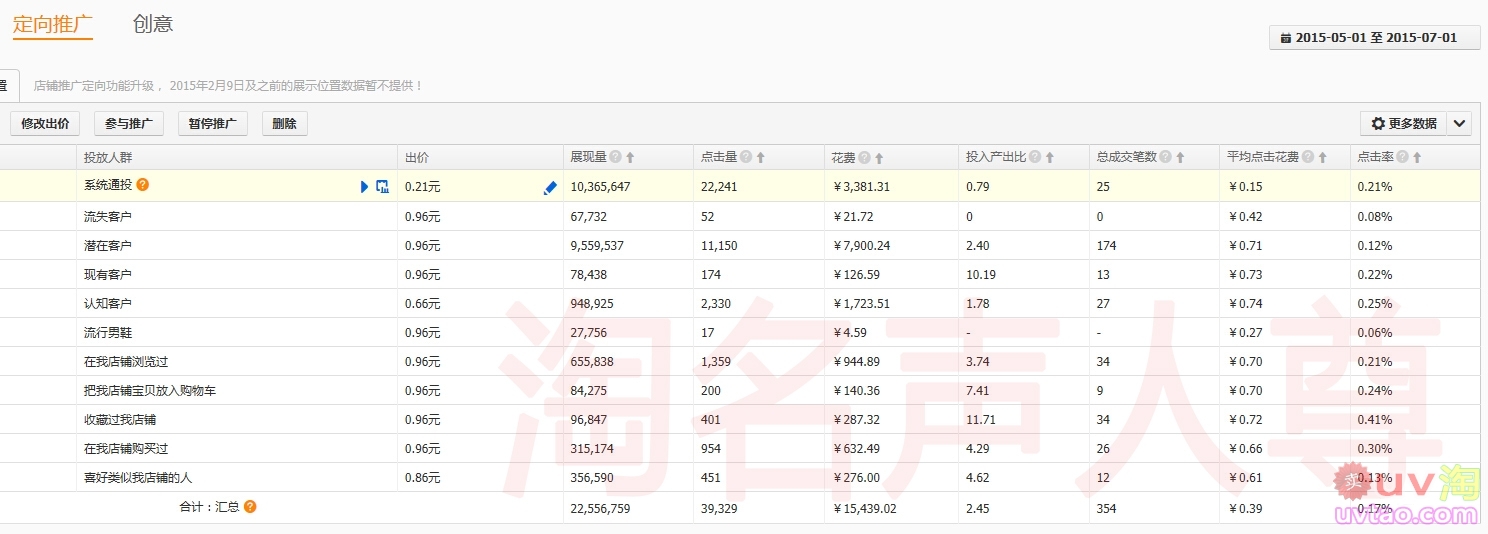This screenshot has height=534, width=1488.
Task: Sort by 点击量 using its arrow icon
Action: coord(760,157)
